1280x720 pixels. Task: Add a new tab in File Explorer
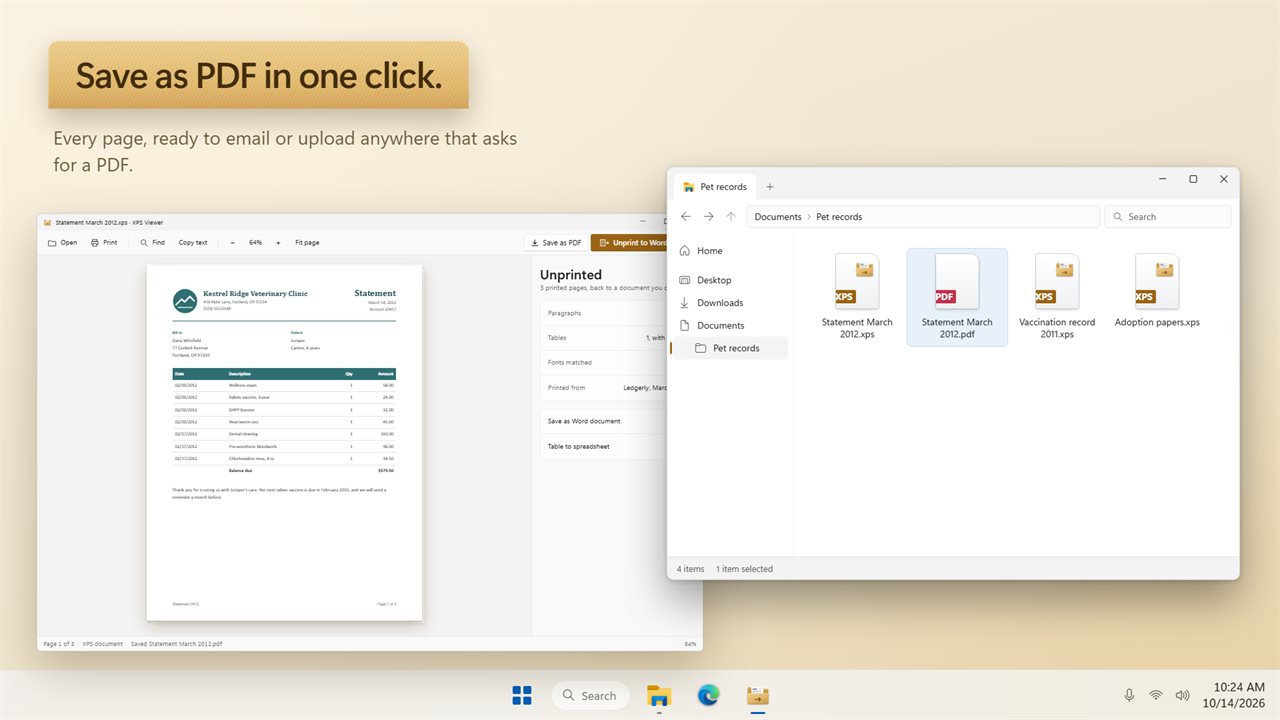pos(769,187)
